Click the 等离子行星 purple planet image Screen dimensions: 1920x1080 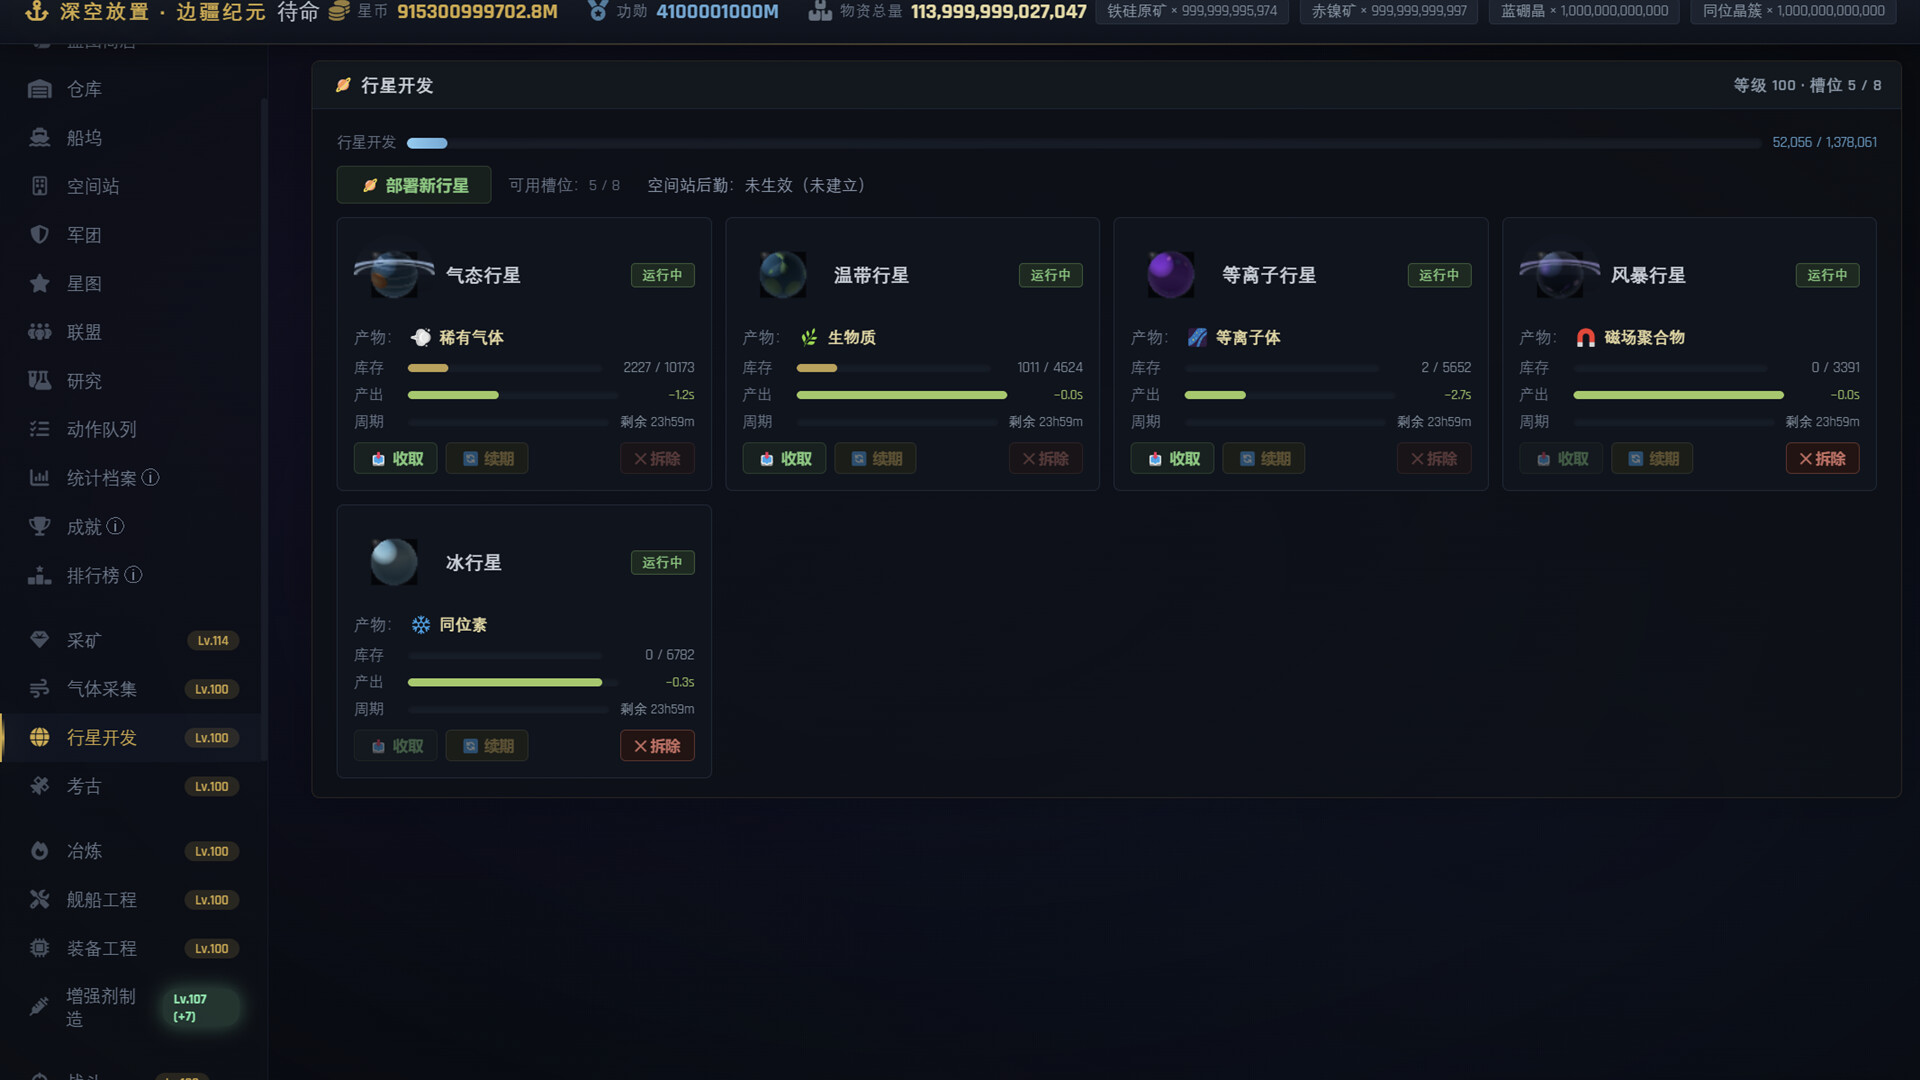[x=1170, y=275]
